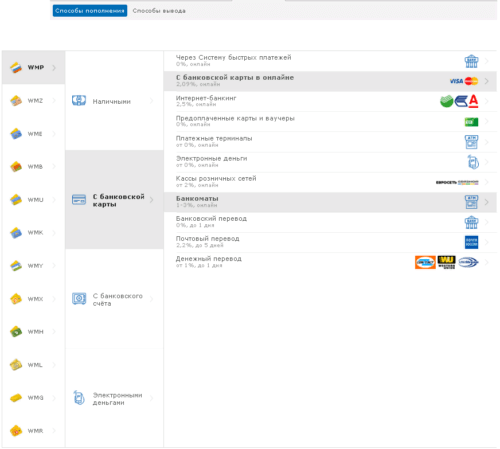Switch to Способы вывода tab
The height and width of the screenshot is (449, 500).
tap(159, 11)
